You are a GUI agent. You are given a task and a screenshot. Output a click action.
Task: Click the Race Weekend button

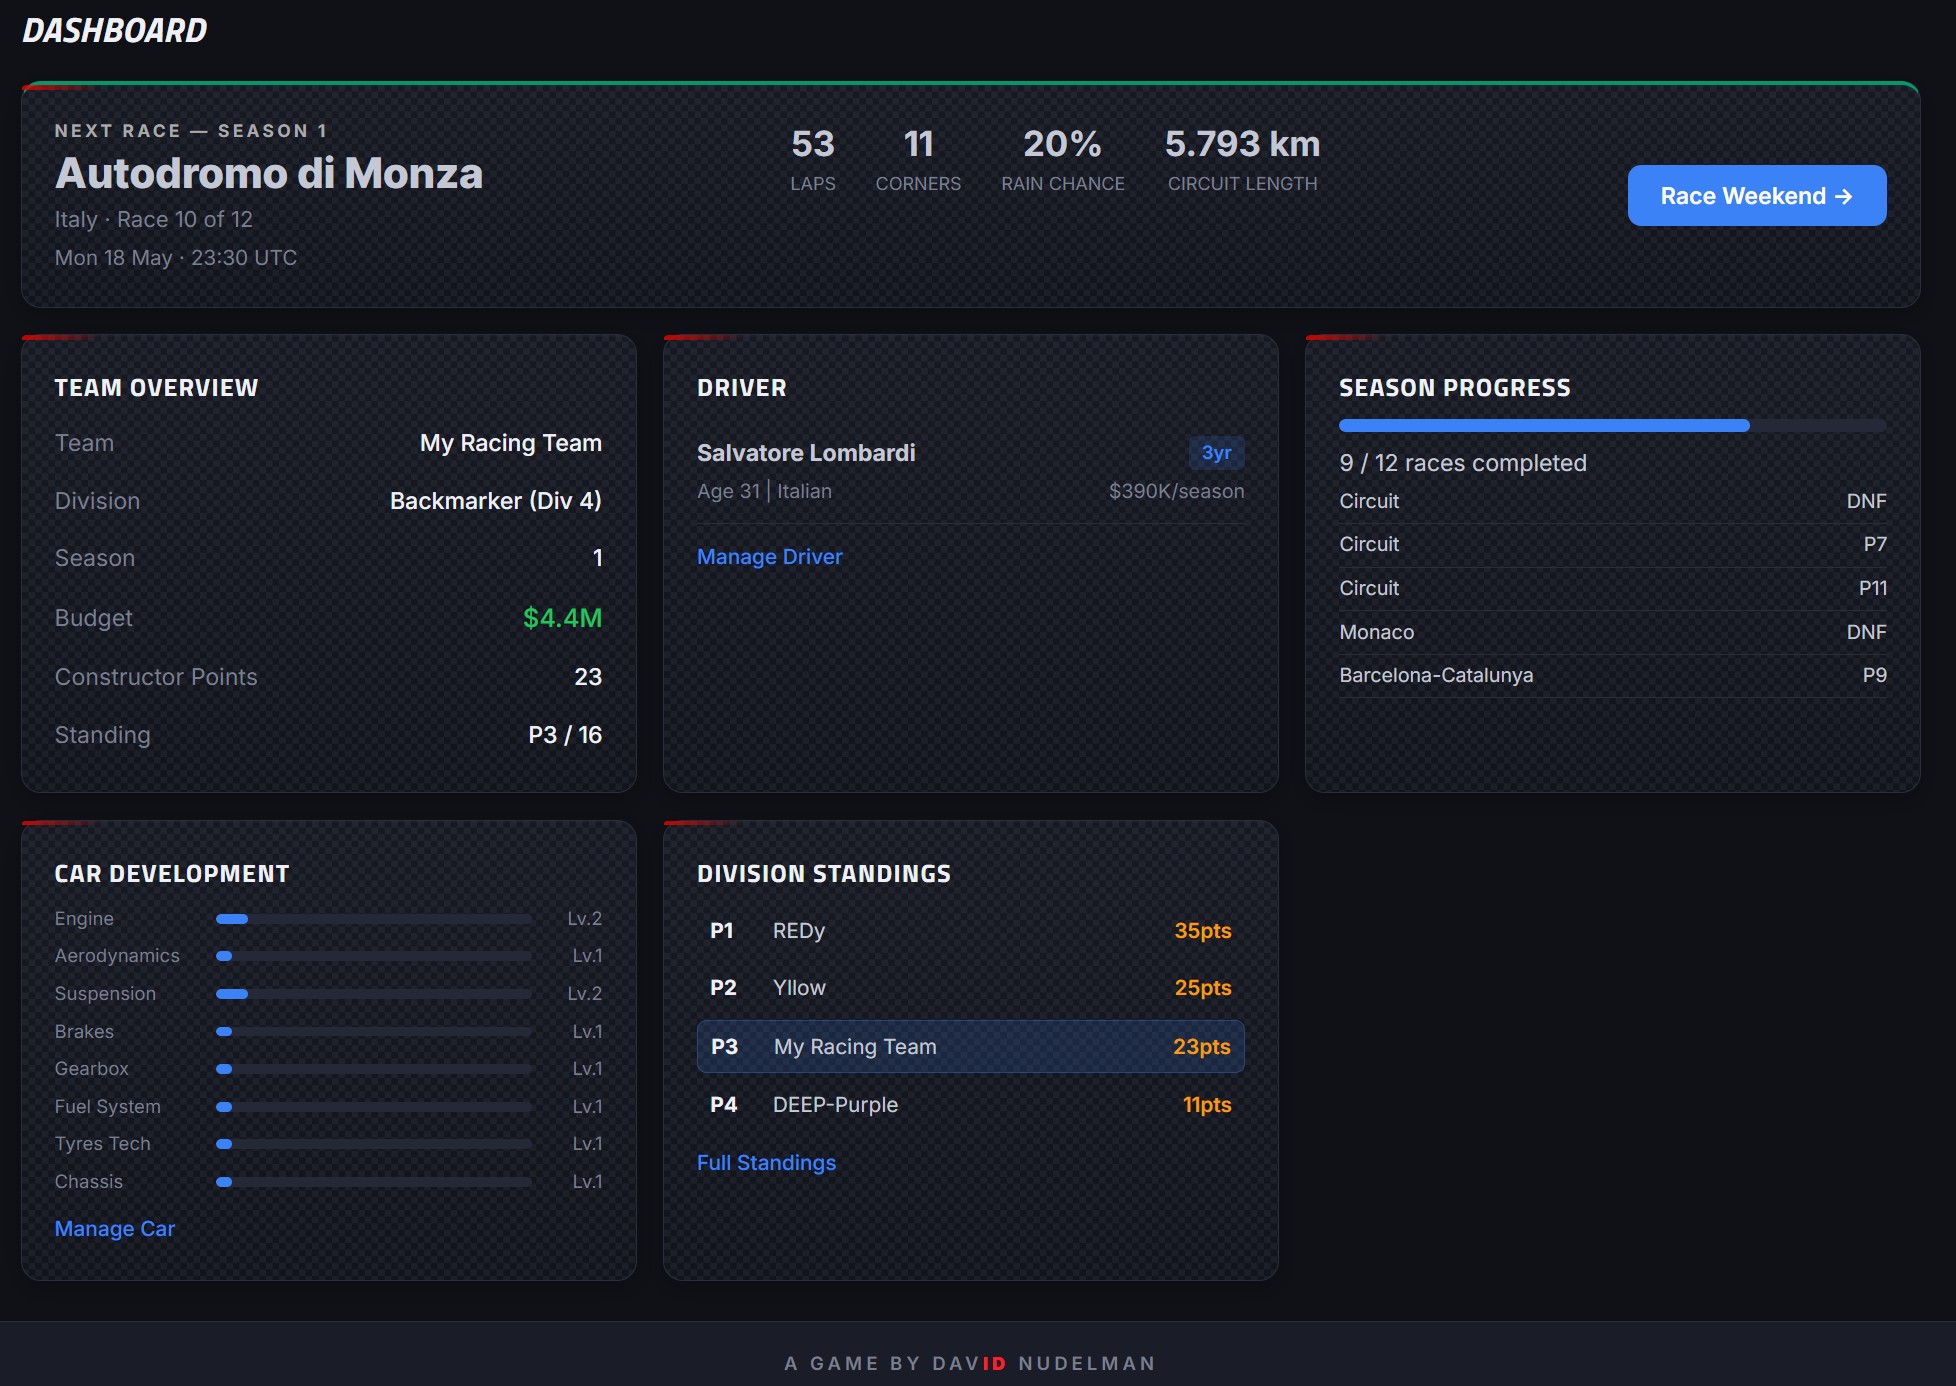pyautogui.click(x=1756, y=196)
